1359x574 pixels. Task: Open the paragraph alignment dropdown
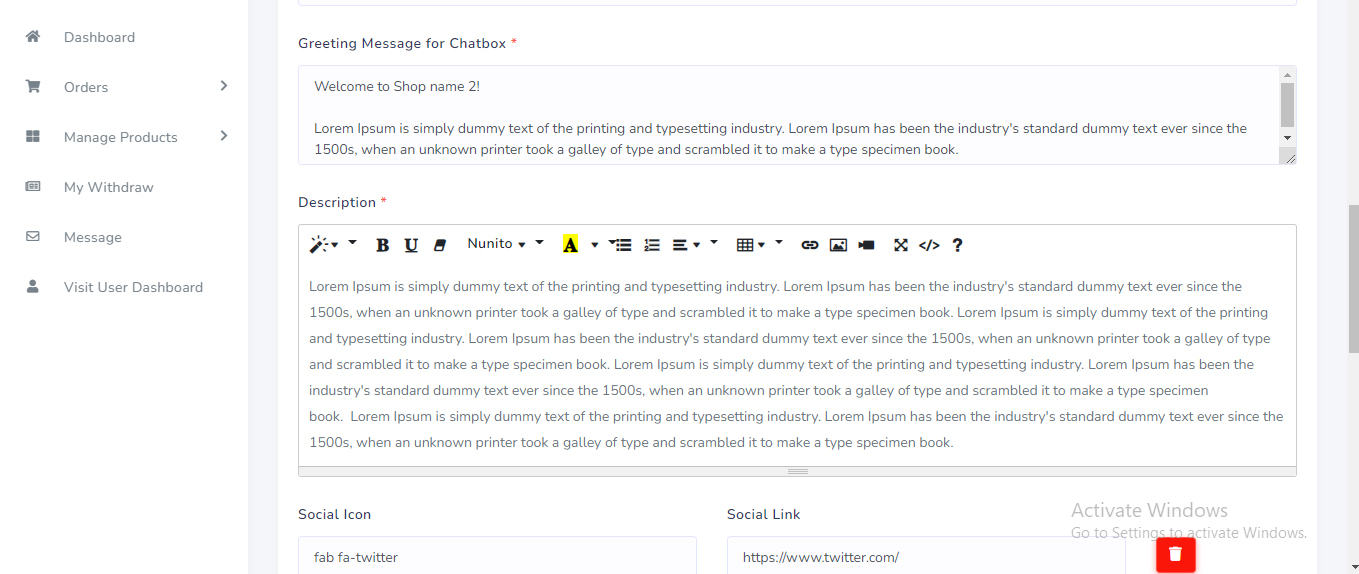(x=686, y=245)
